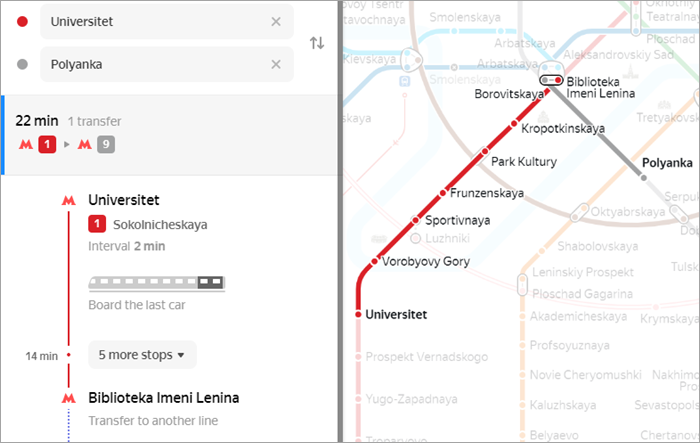The width and height of the screenshot is (700, 443).
Task: Click the train car boarding diagram
Action: 157,284
